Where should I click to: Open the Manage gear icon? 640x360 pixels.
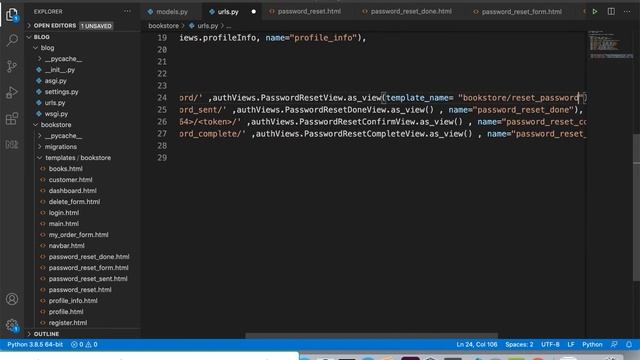pos(12,325)
